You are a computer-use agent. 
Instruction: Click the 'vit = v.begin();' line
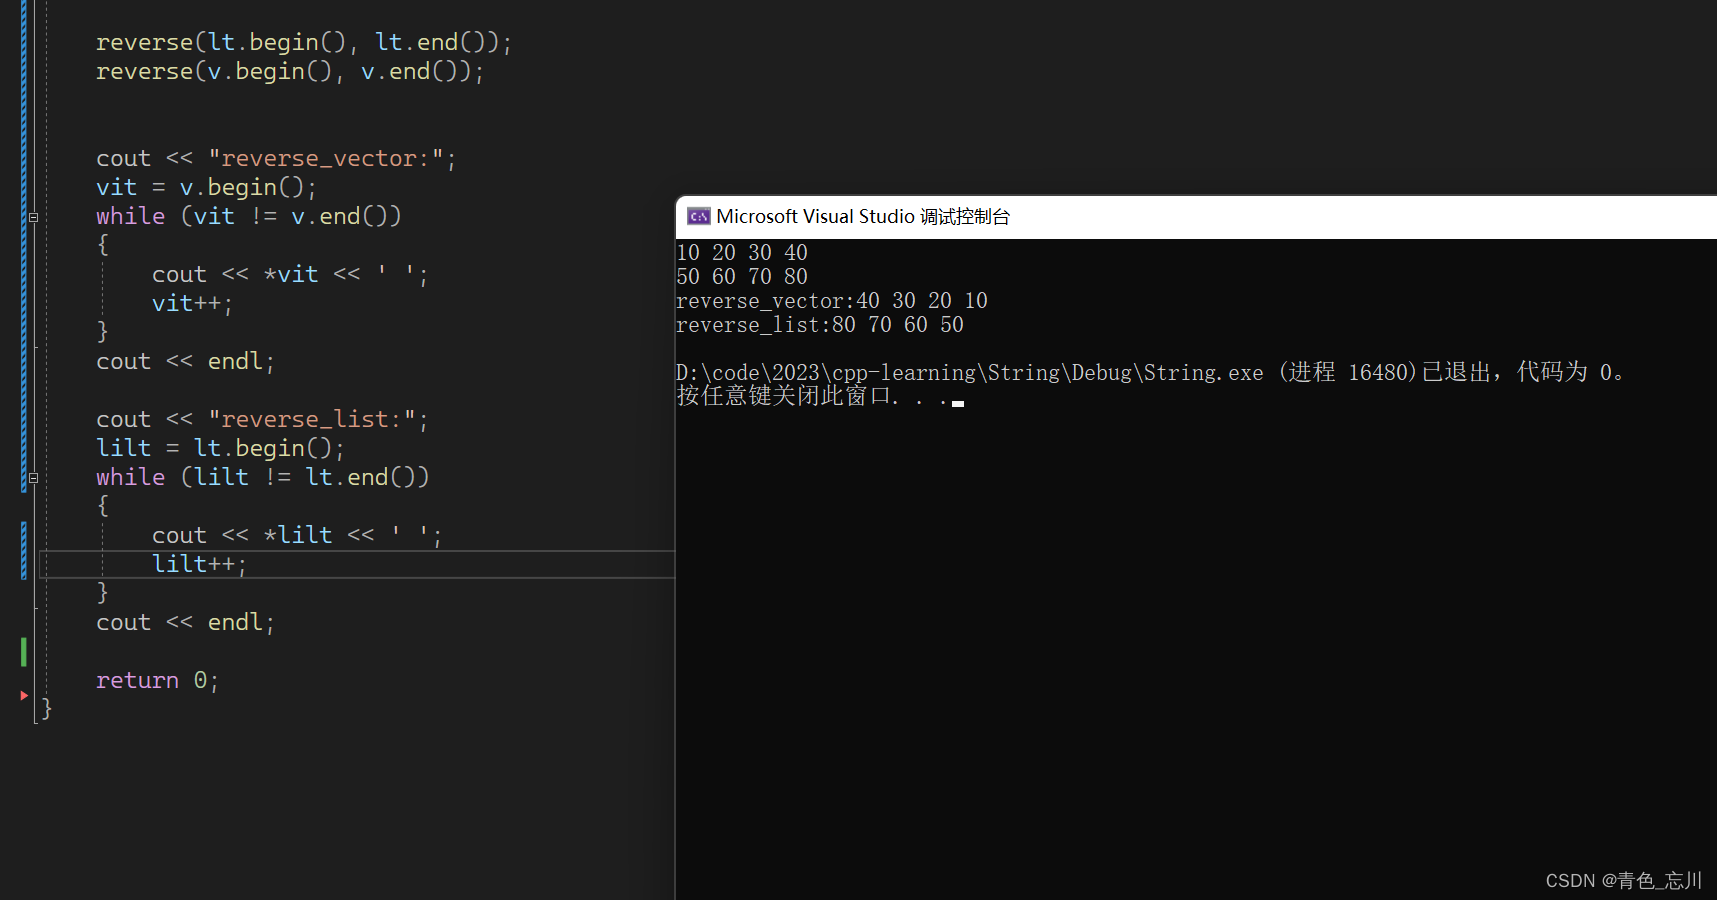pos(206,187)
